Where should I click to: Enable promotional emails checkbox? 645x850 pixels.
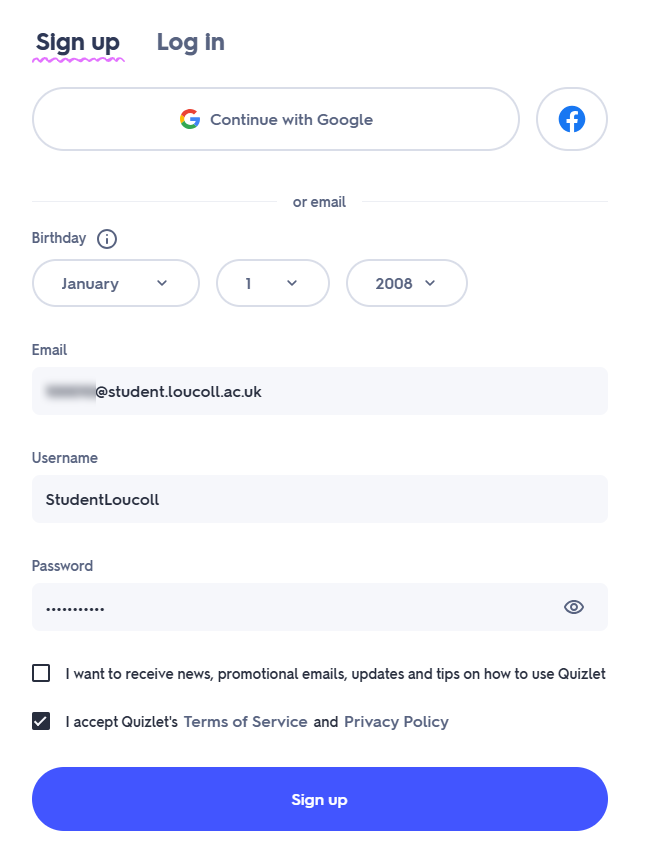[x=41, y=673]
